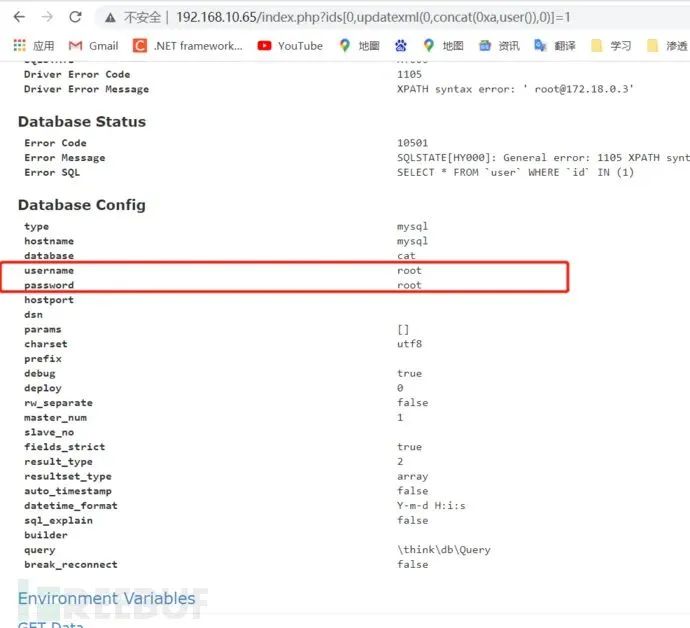Click the hostport label

[x=49, y=300]
